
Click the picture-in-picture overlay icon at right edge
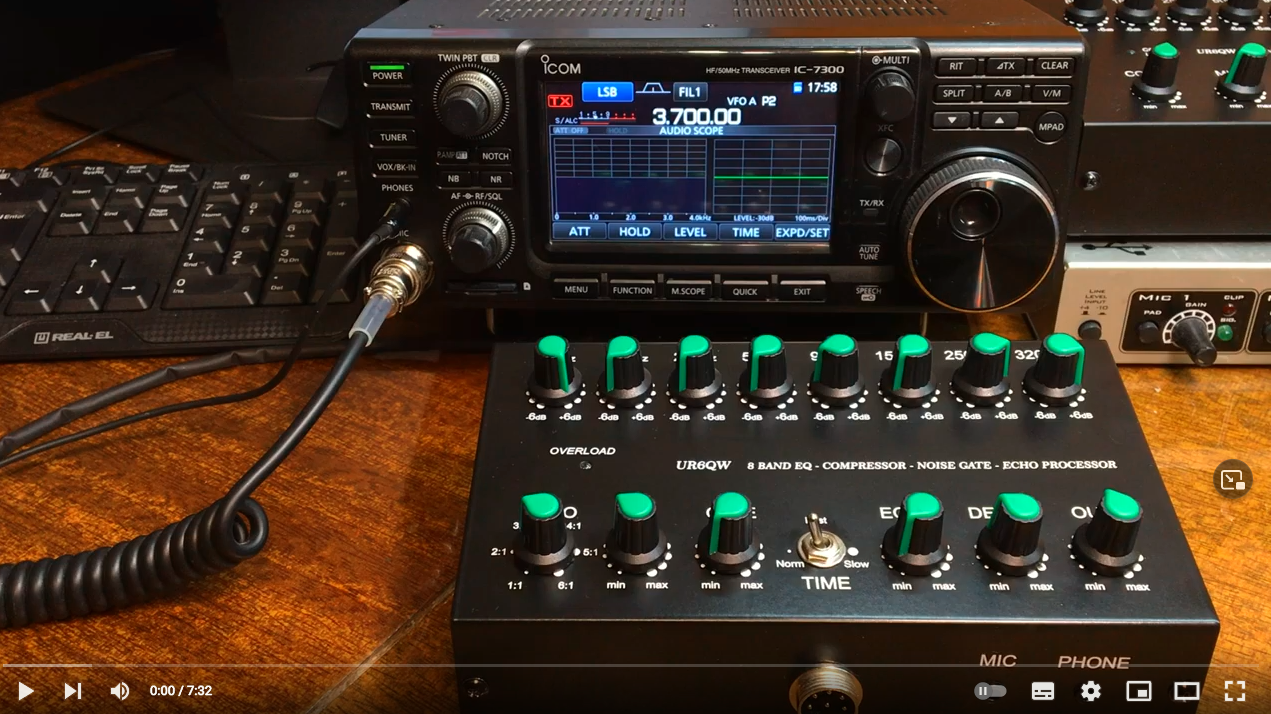(1233, 479)
